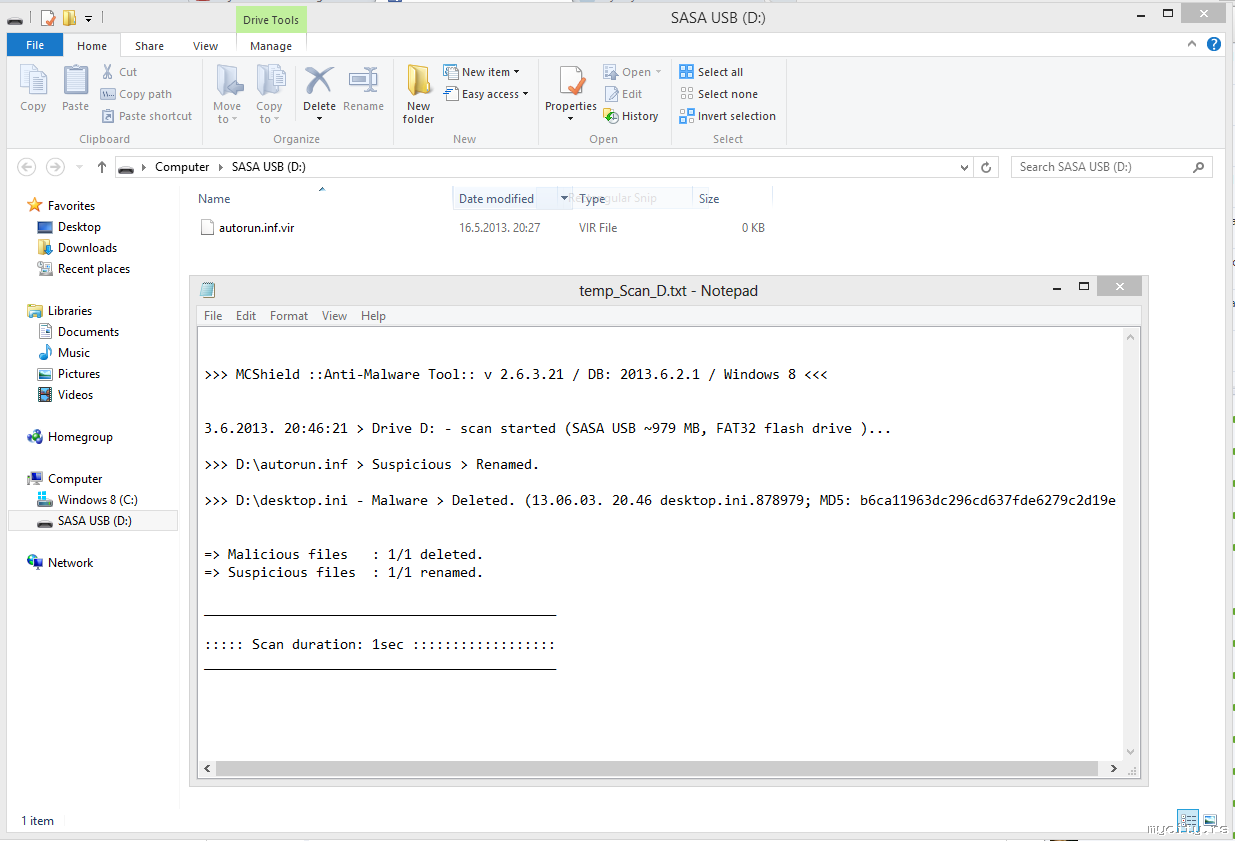Open Explorer Help question mark icon
Screen dimensions: 1235x841
pos(1214,44)
